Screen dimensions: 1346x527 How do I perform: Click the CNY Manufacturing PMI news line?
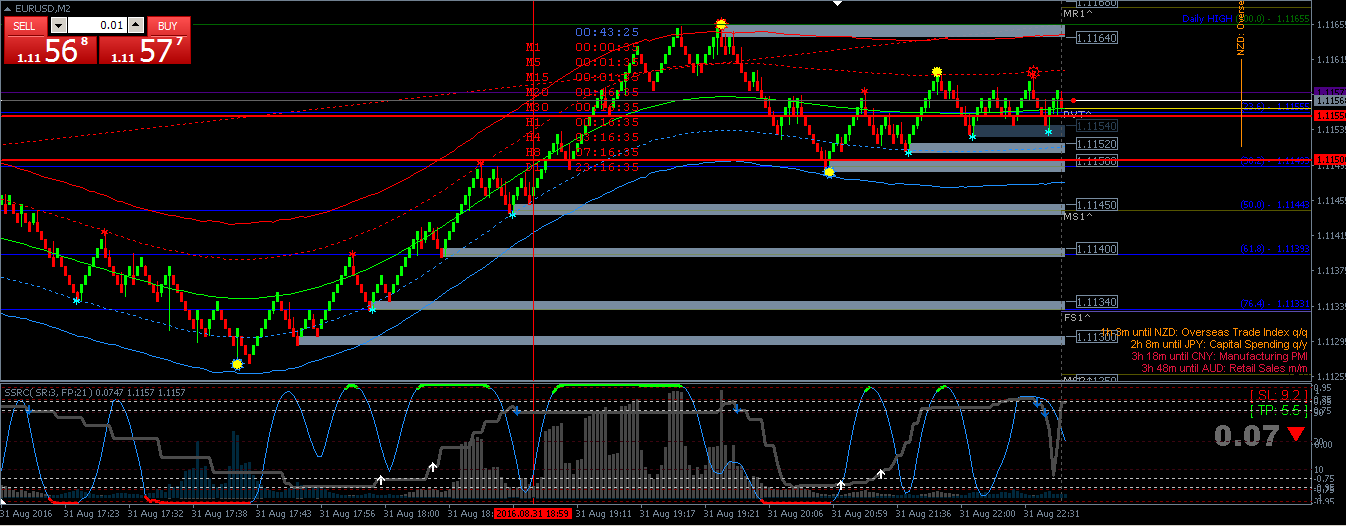(x=1219, y=355)
